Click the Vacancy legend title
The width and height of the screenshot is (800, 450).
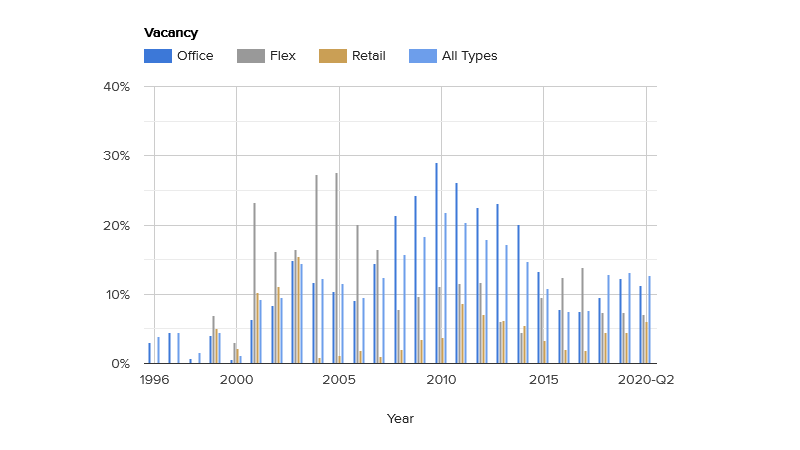(x=171, y=33)
